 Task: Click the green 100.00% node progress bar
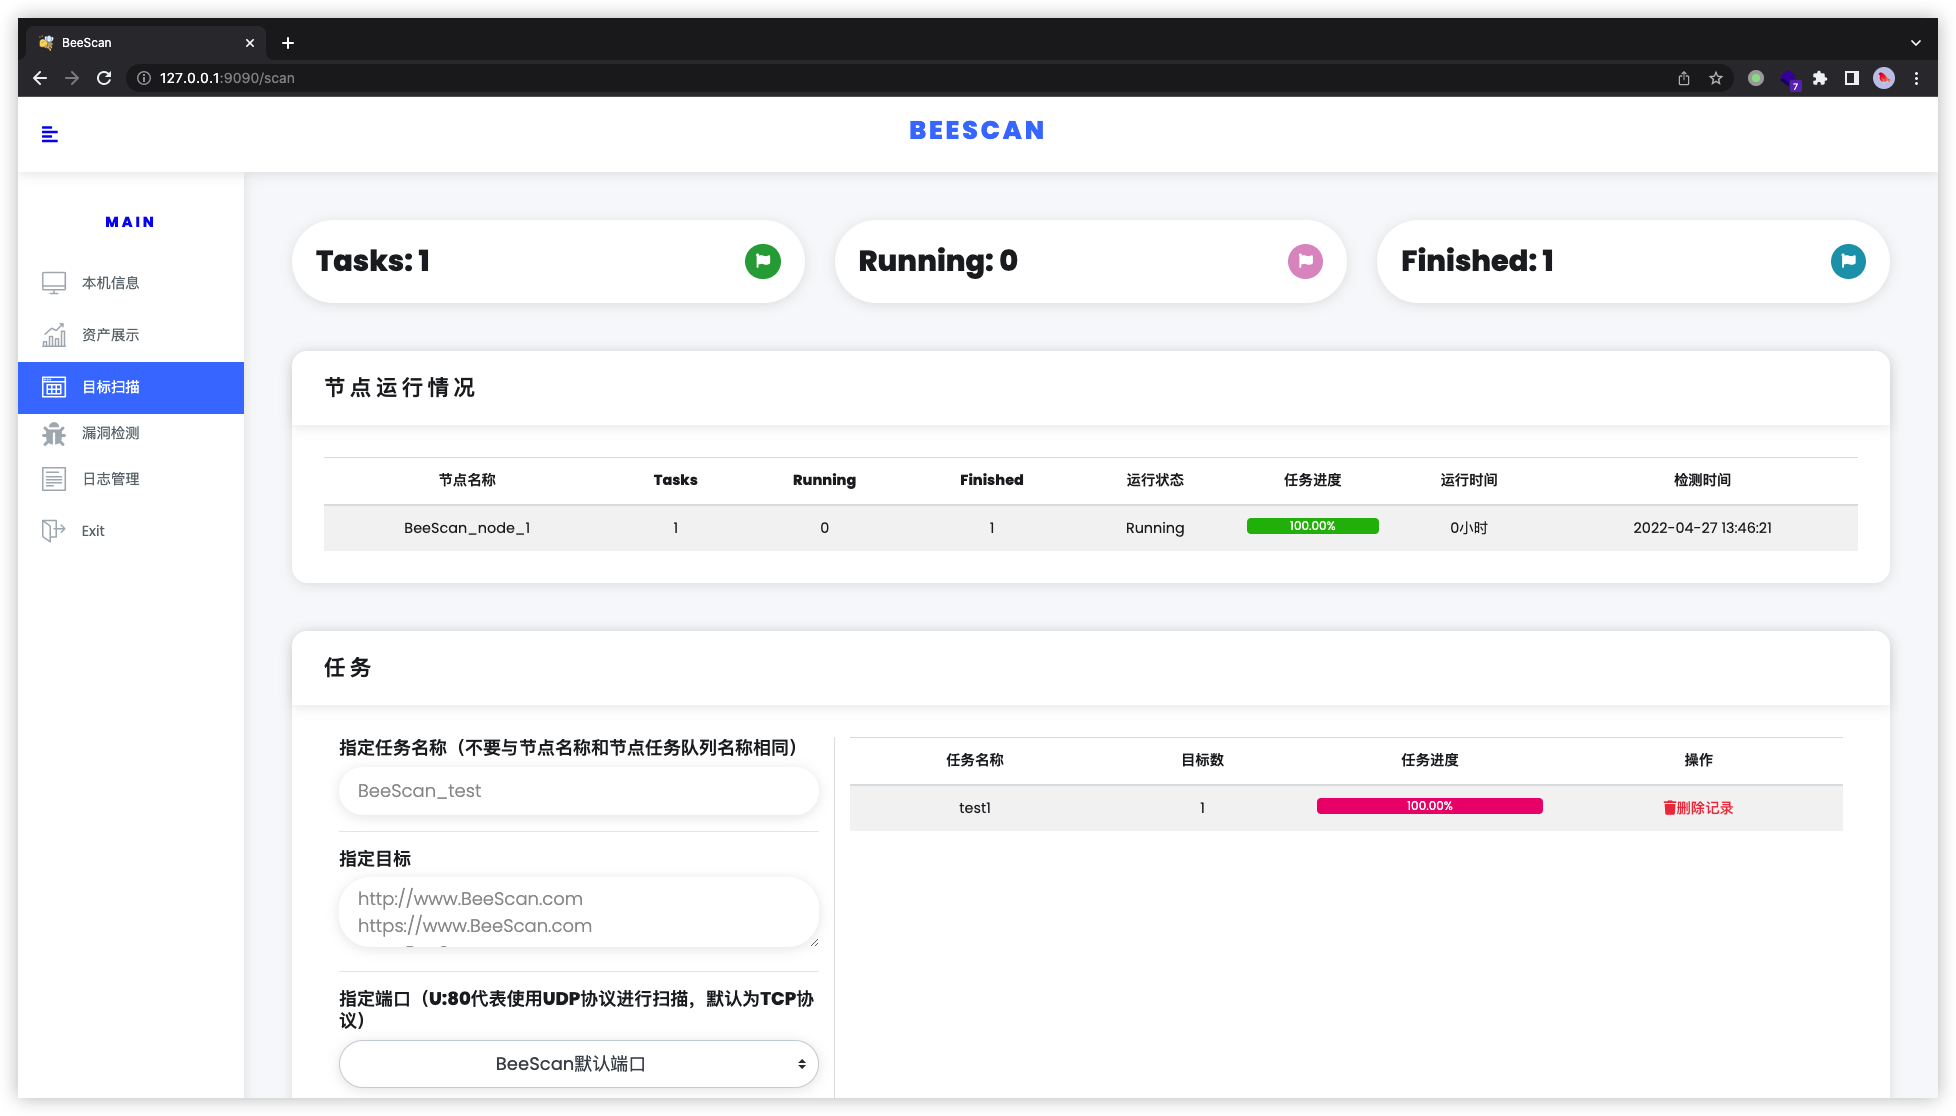point(1312,526)
